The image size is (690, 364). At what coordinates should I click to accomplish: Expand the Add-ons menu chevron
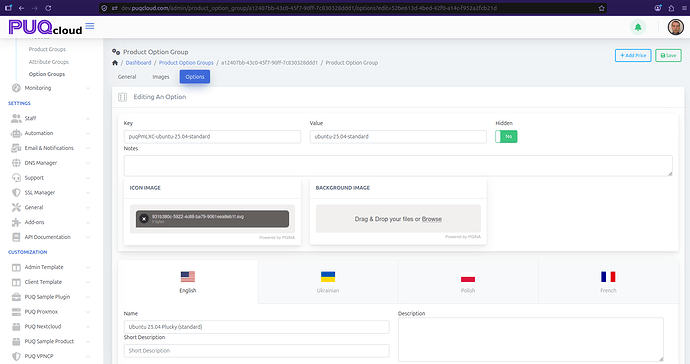tap(88, 222)
